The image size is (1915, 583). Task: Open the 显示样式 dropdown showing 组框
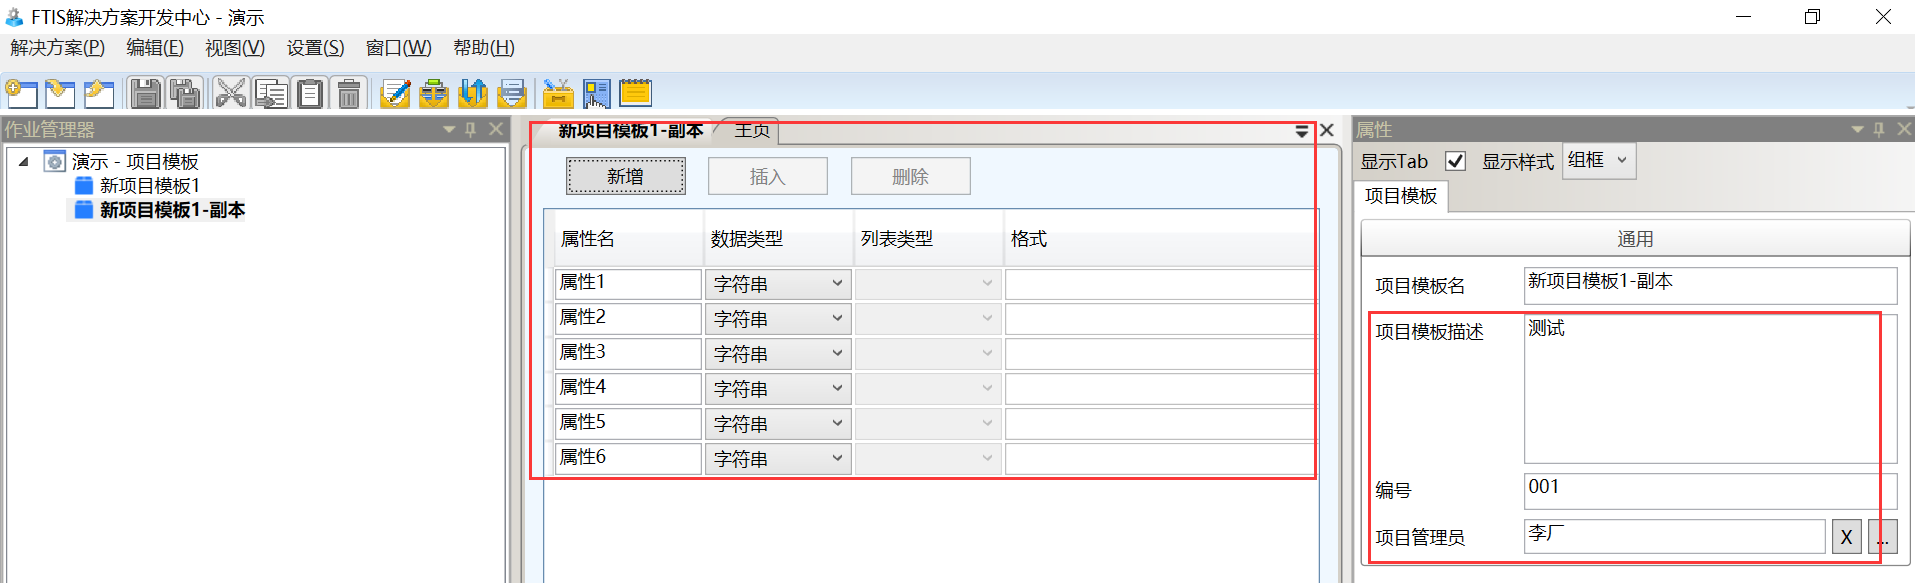coord(1599,161)
